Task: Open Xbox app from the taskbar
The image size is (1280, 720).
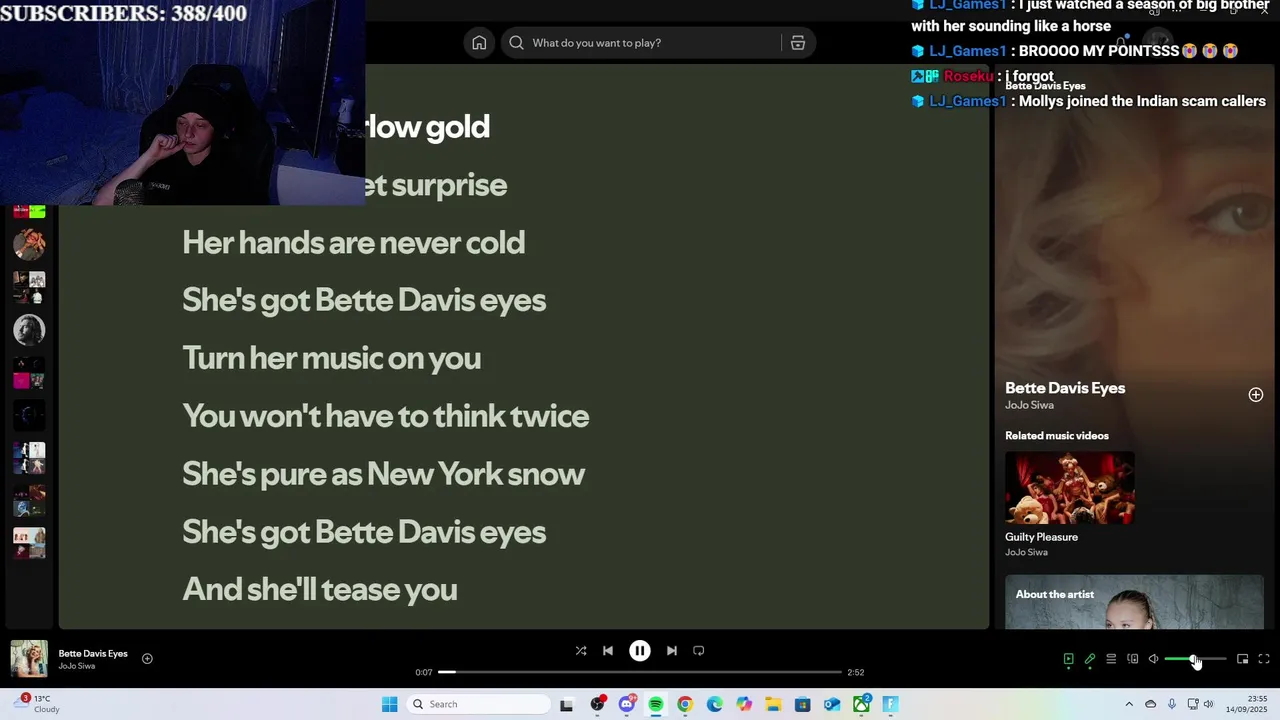Action: (861, 704)
